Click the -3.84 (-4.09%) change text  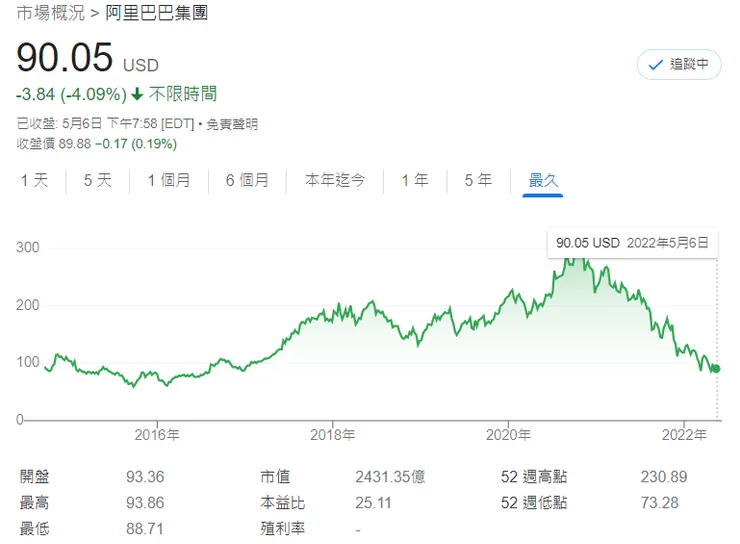(x=71, y=94)
